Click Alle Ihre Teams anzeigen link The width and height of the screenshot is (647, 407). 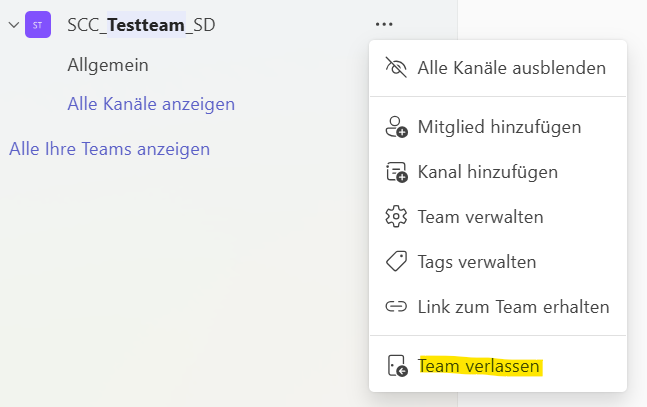(x=109, y=149)
